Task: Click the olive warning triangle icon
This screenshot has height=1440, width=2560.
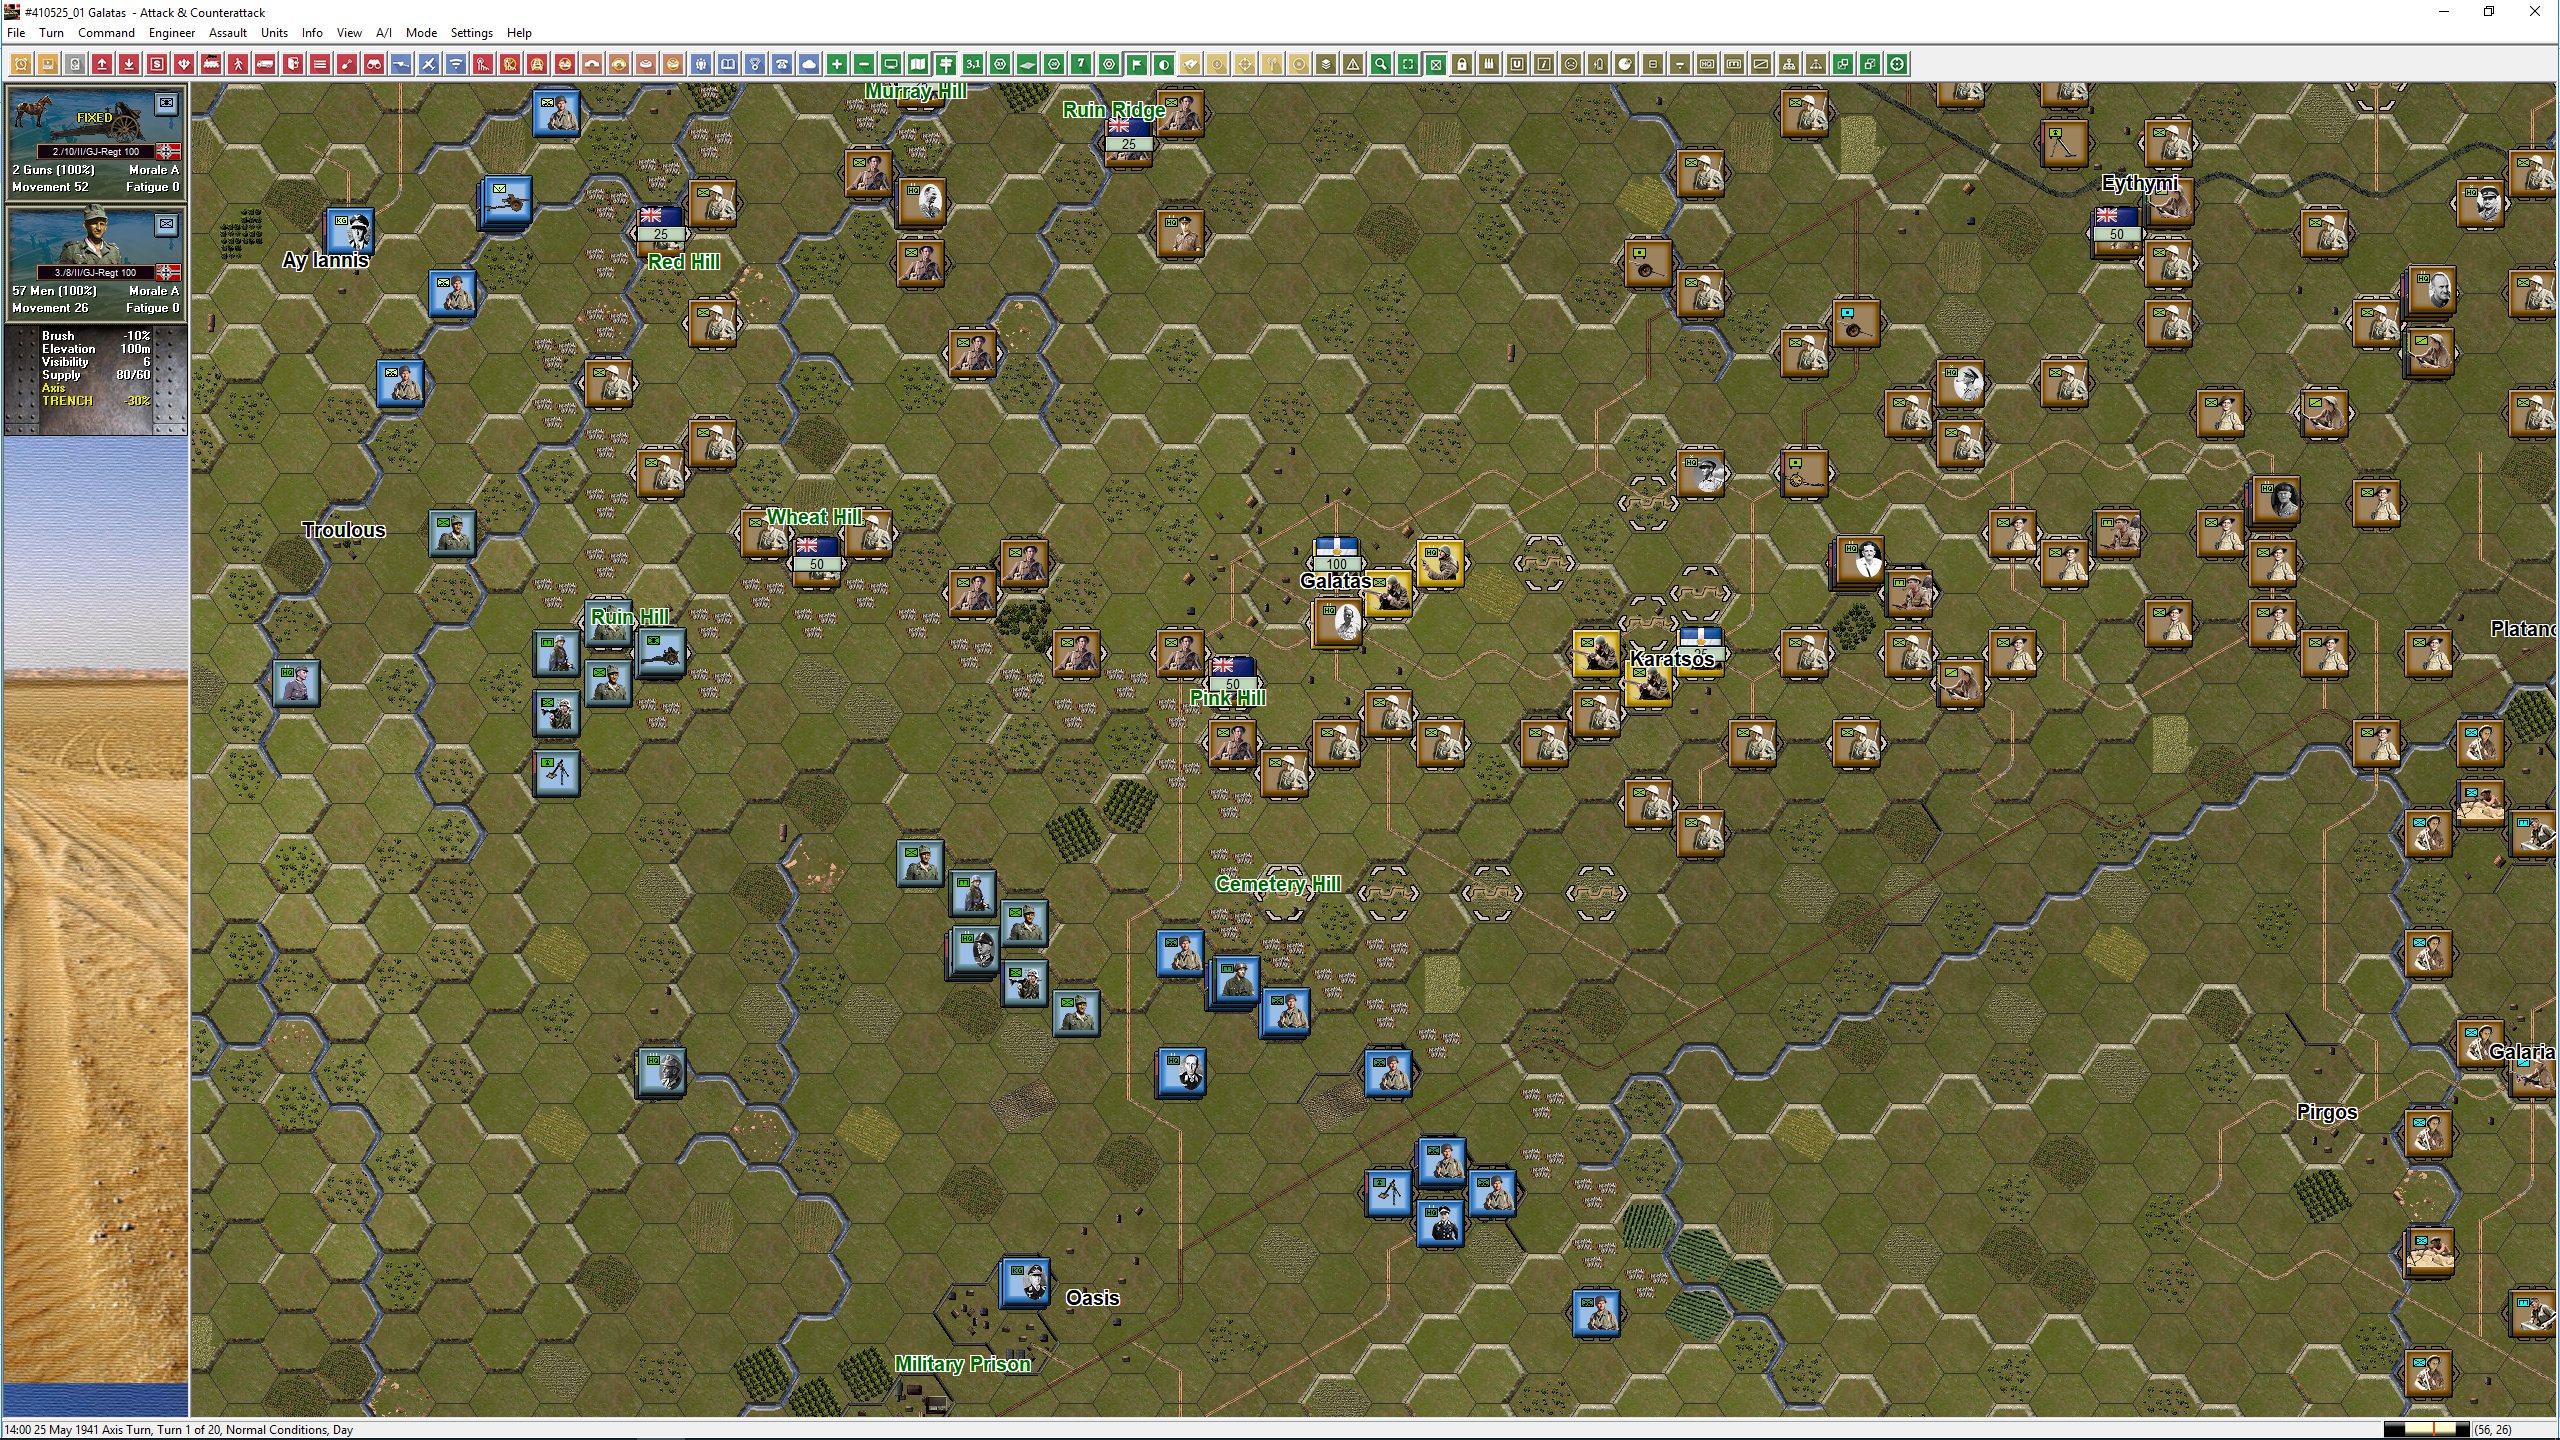Action: point(1353,65)
